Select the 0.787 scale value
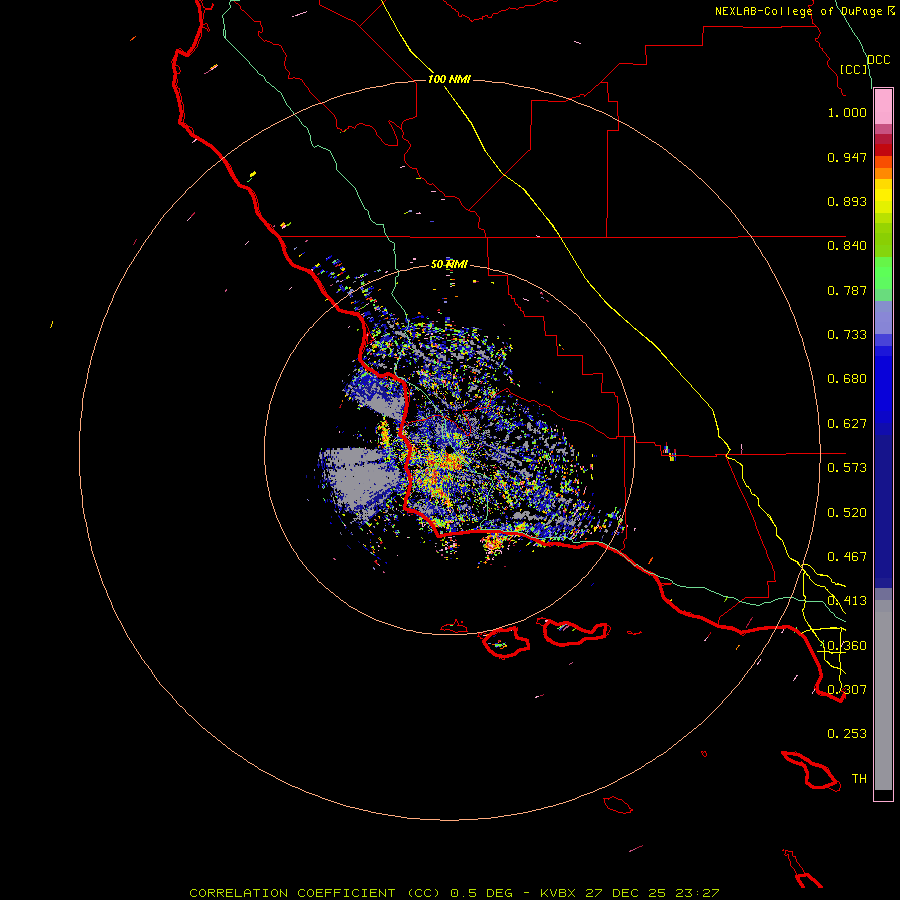 tap(847, 290)
